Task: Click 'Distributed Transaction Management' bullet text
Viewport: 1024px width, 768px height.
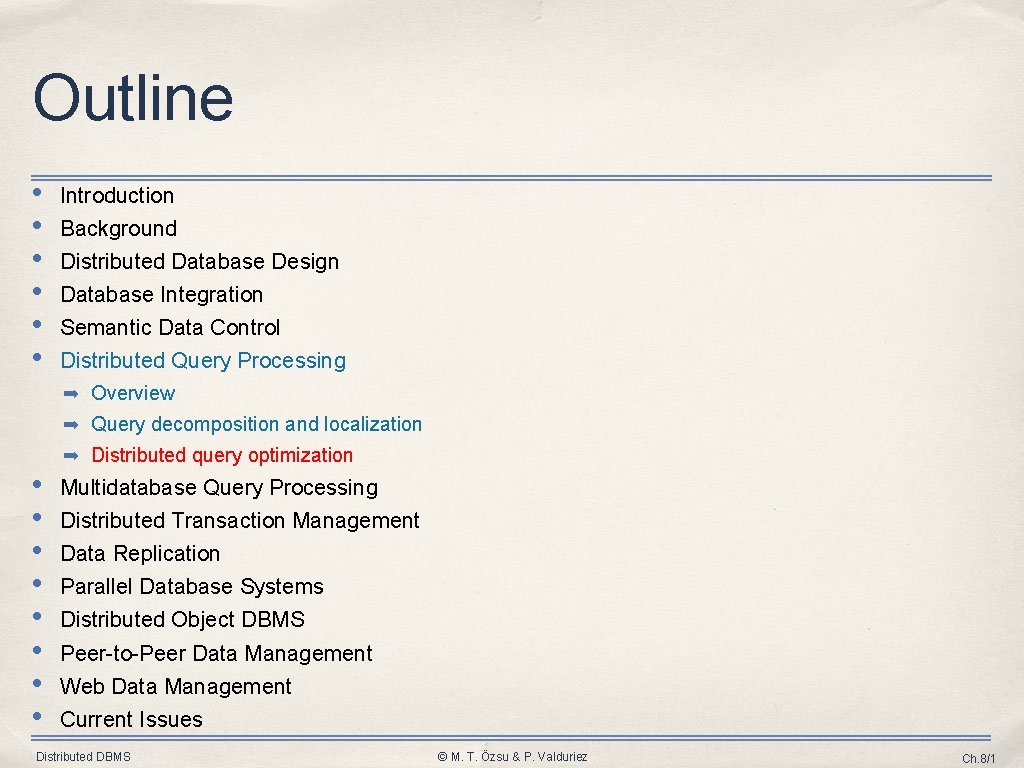Action: 240,520
